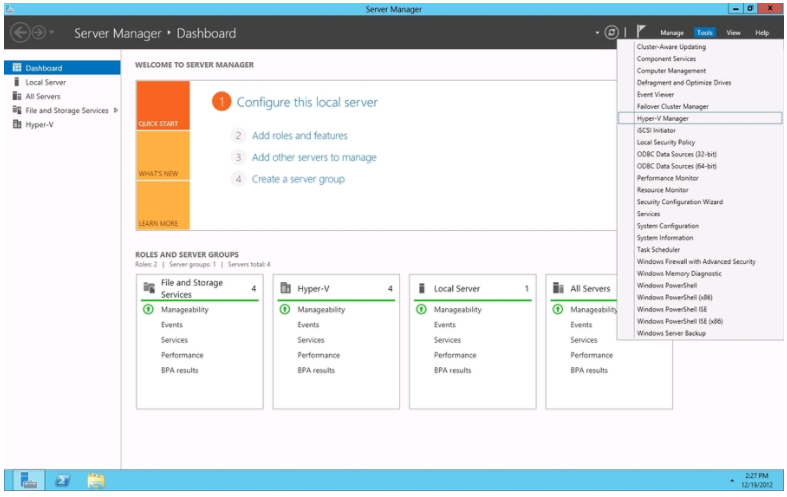Click the Dashboard icon in sidebar

coord(17,67)
